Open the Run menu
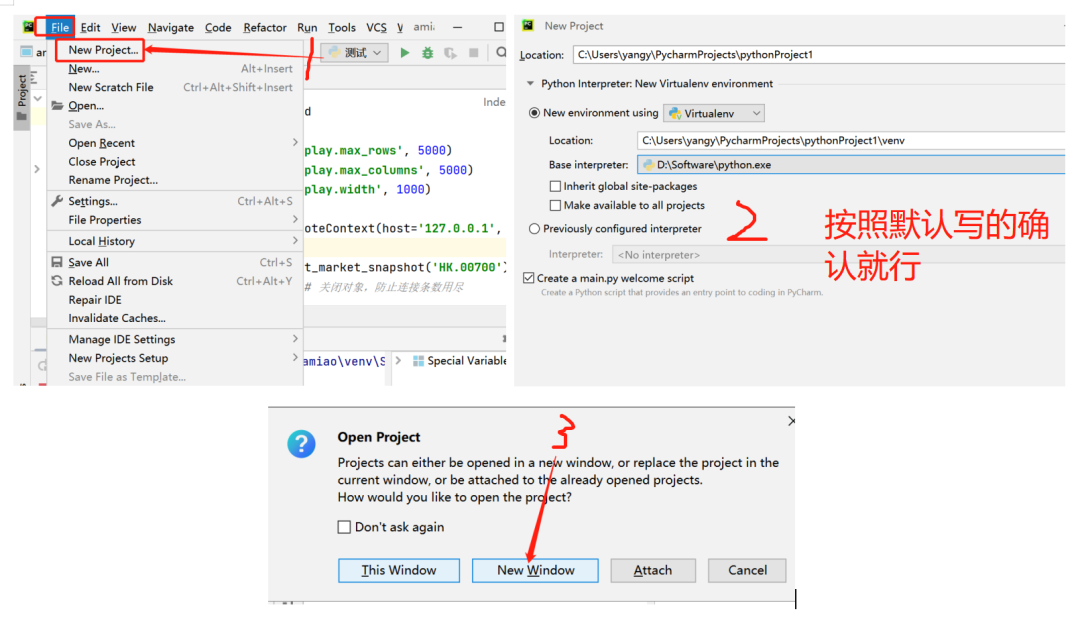The width and height of the screenshot is (1080, 638). (307, 28)
